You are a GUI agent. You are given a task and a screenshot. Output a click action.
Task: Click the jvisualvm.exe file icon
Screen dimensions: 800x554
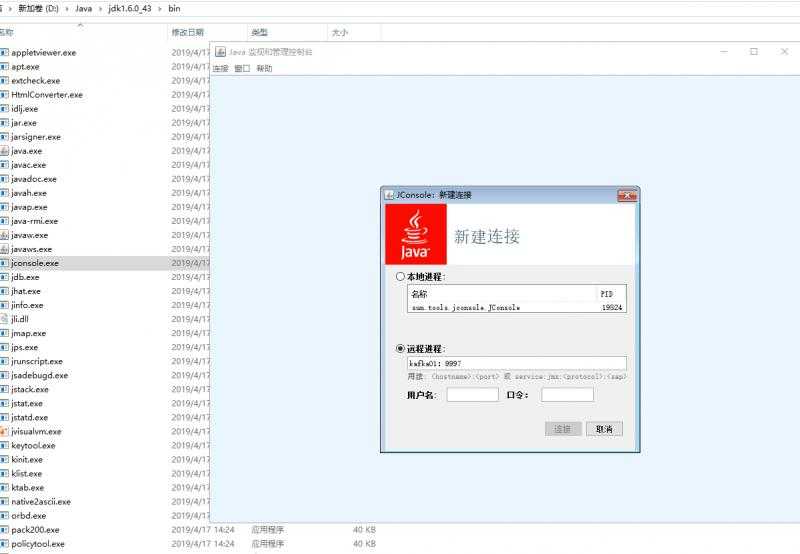tap(5, 431)
